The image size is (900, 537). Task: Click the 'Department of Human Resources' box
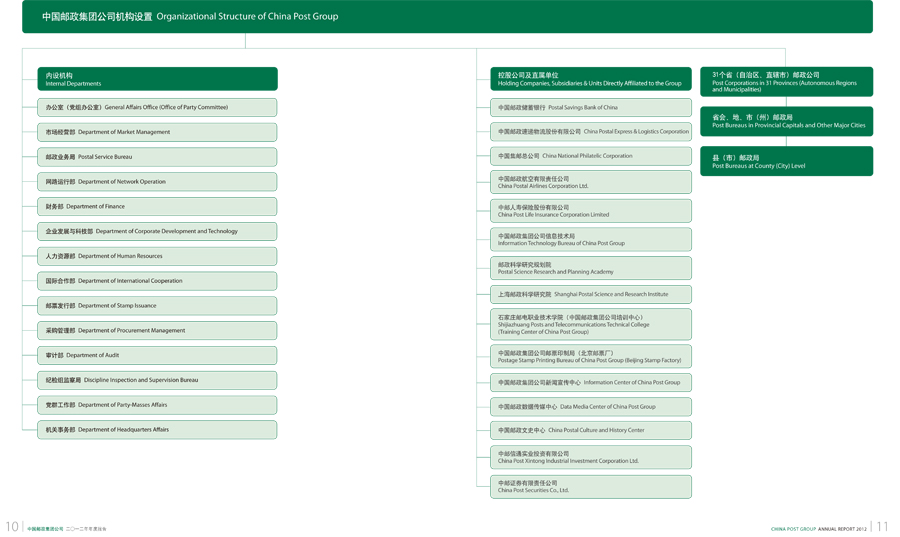pos(157,256)
